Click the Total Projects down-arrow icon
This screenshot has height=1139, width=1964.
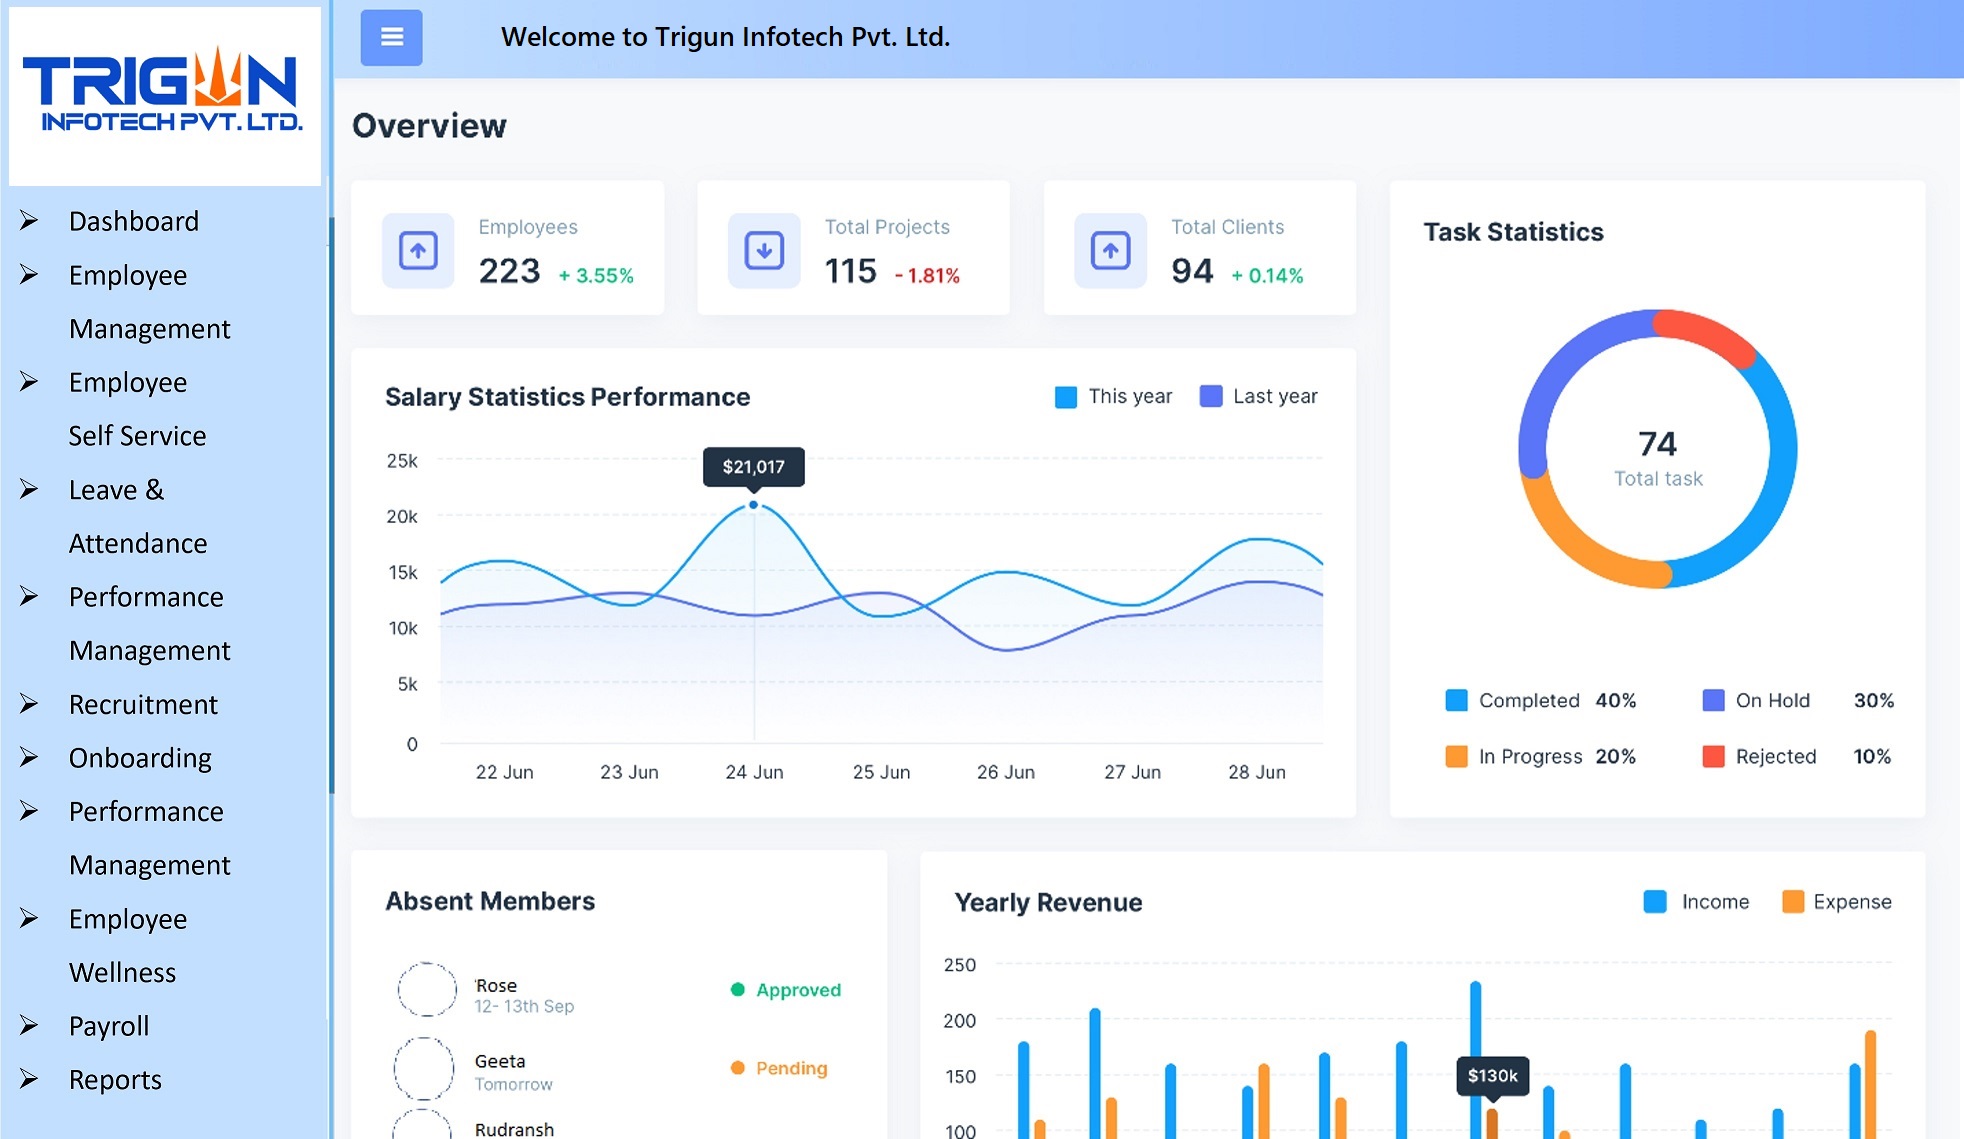click(x=764, y=250)
